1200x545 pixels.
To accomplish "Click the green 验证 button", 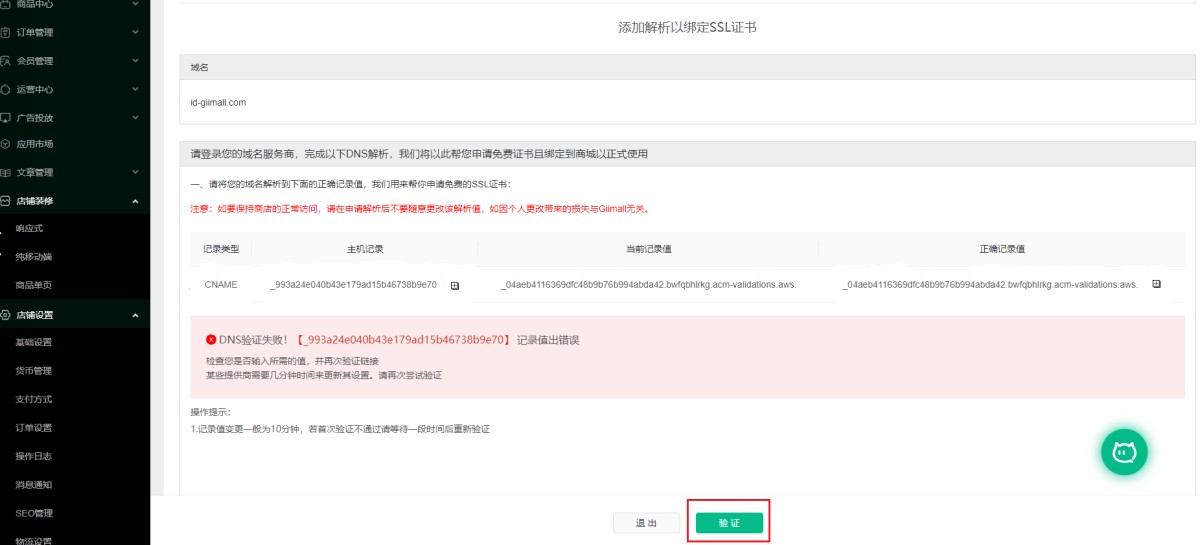I will click(x=729, y=523).
